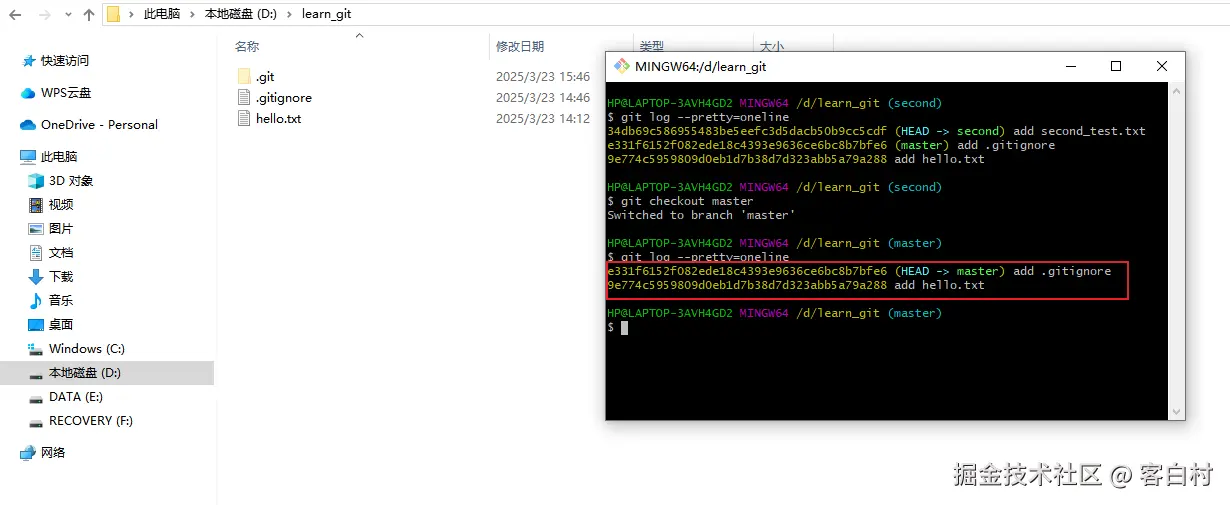Select the hello.txt file icon
1230x505 pixels.
click(244, 118)
